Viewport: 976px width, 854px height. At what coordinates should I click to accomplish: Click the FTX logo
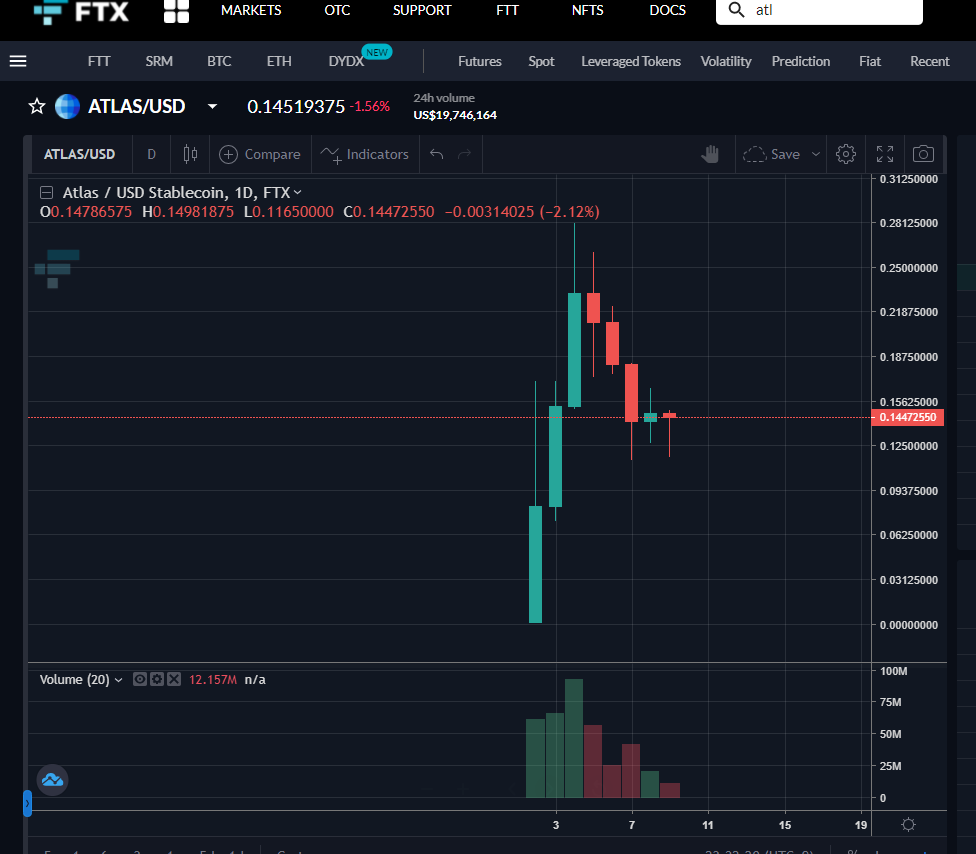click(82, 11)
